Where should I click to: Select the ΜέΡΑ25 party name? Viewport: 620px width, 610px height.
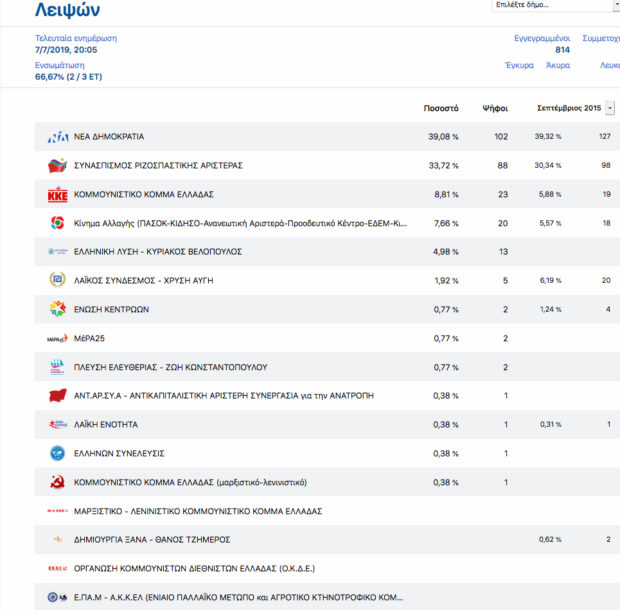[89, 338]
